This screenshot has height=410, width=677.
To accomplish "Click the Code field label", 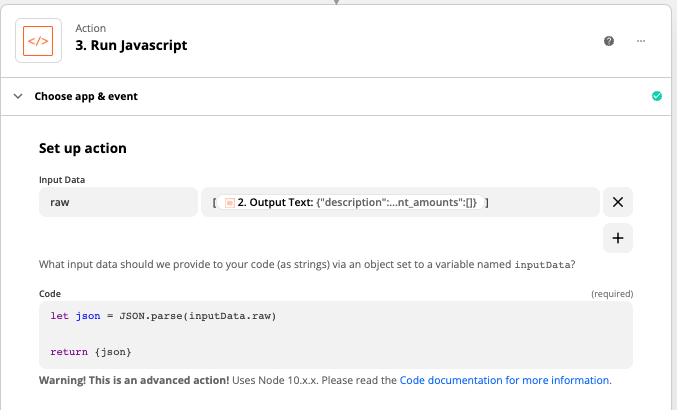I will click(50, 293).
